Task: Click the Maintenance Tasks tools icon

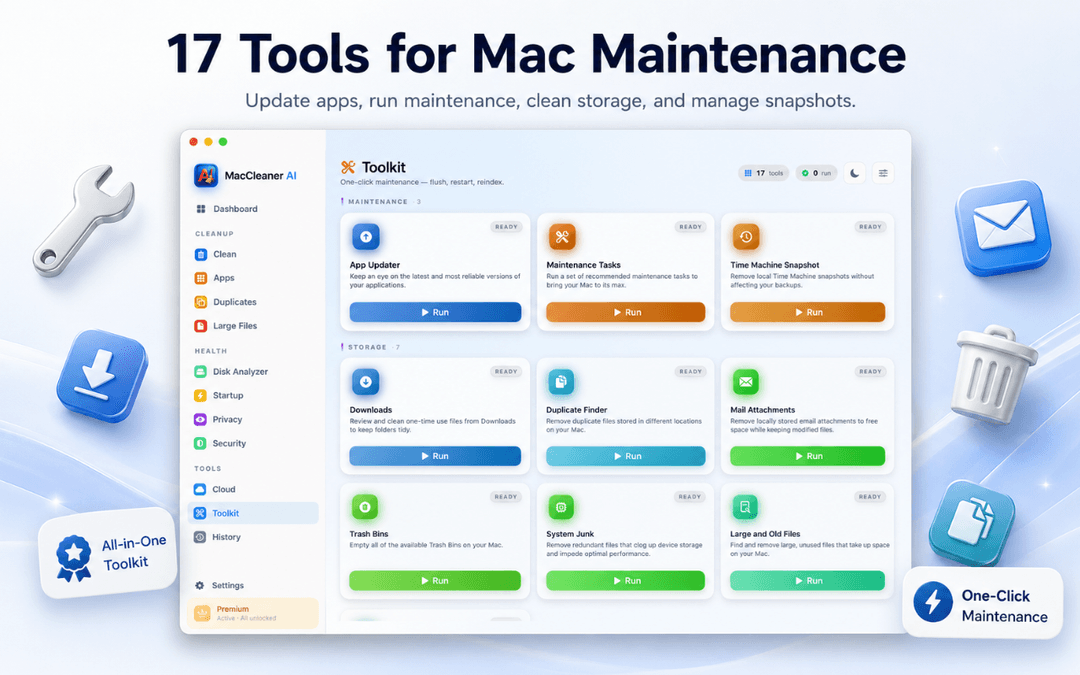Action: point(562,237)
